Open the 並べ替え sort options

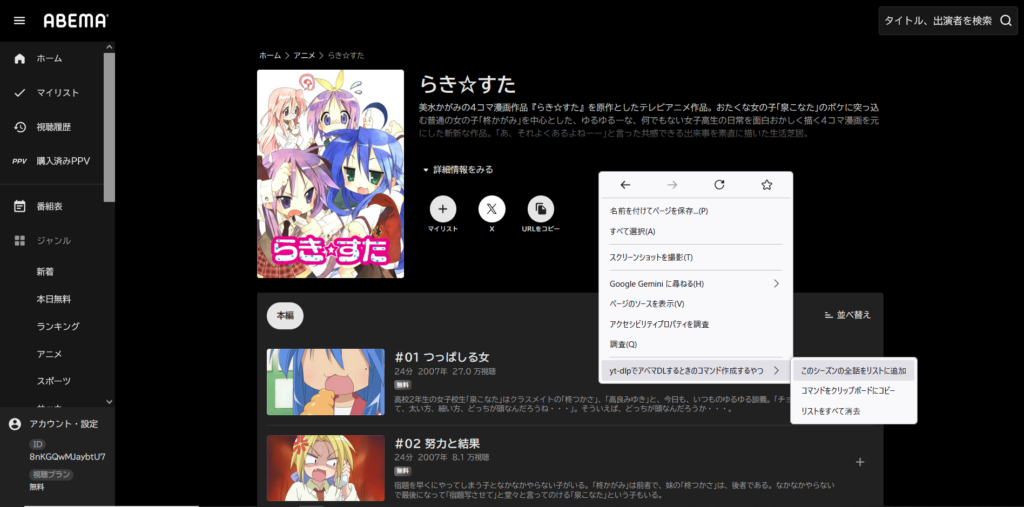pyautogui.click(x=847, y=315)
